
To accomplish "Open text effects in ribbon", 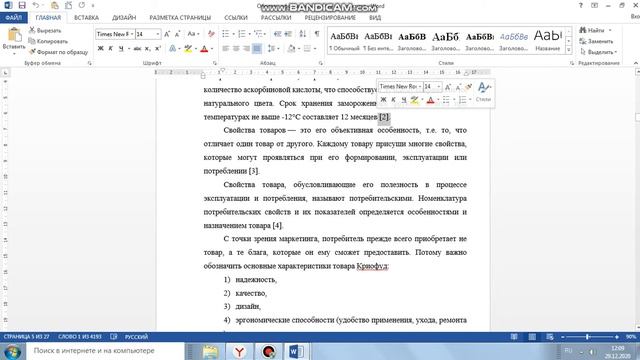I will [173, 49].
